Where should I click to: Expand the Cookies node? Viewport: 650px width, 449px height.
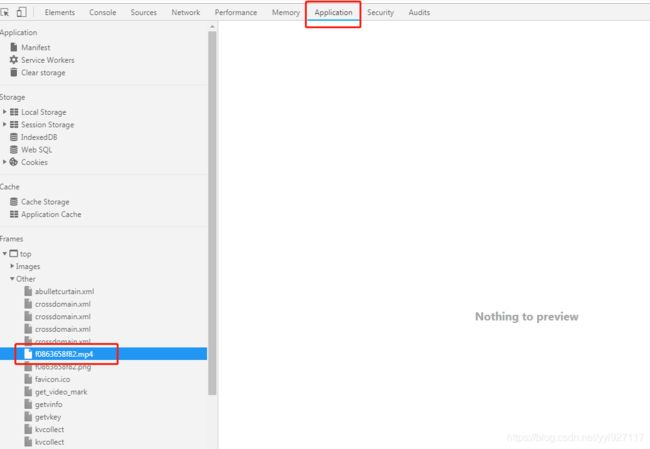5,162
